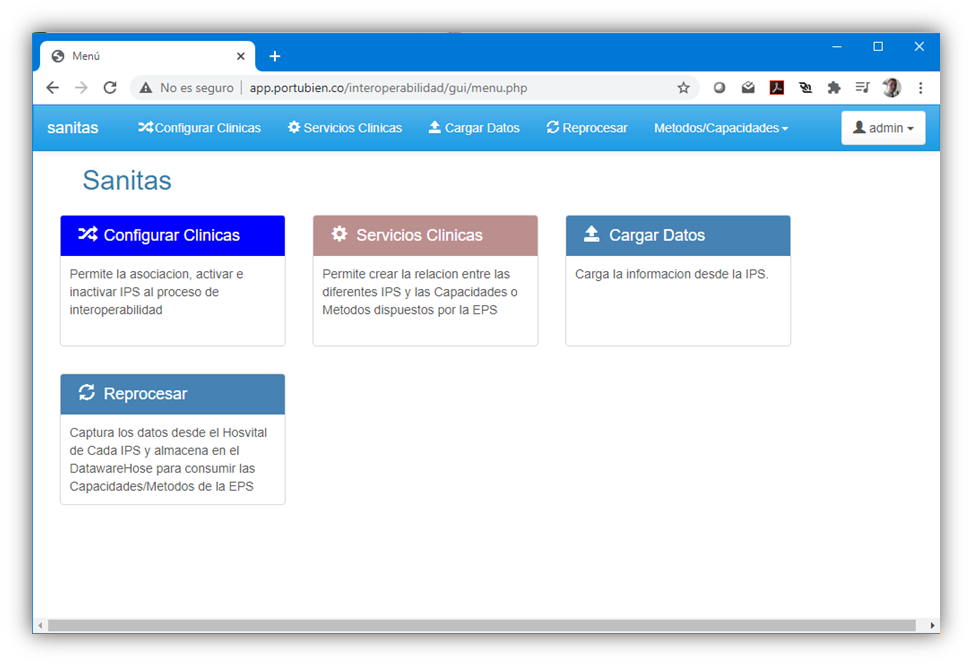Open the admin user dropdown
The width and height of the screenshot is (972, 666).
tap(883, 128)
